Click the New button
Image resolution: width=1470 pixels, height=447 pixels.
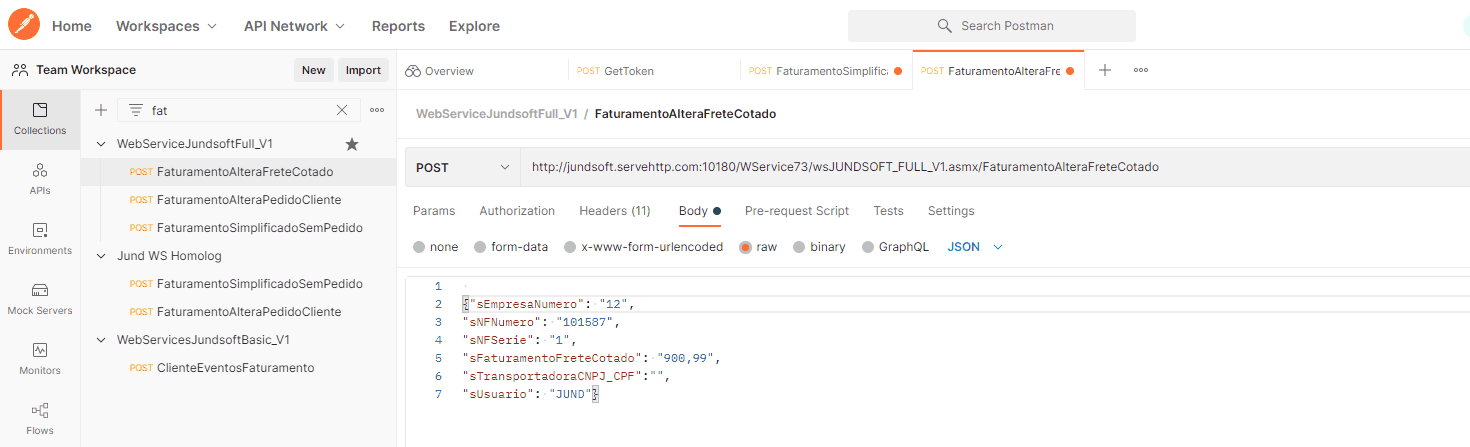click(314, 70)
